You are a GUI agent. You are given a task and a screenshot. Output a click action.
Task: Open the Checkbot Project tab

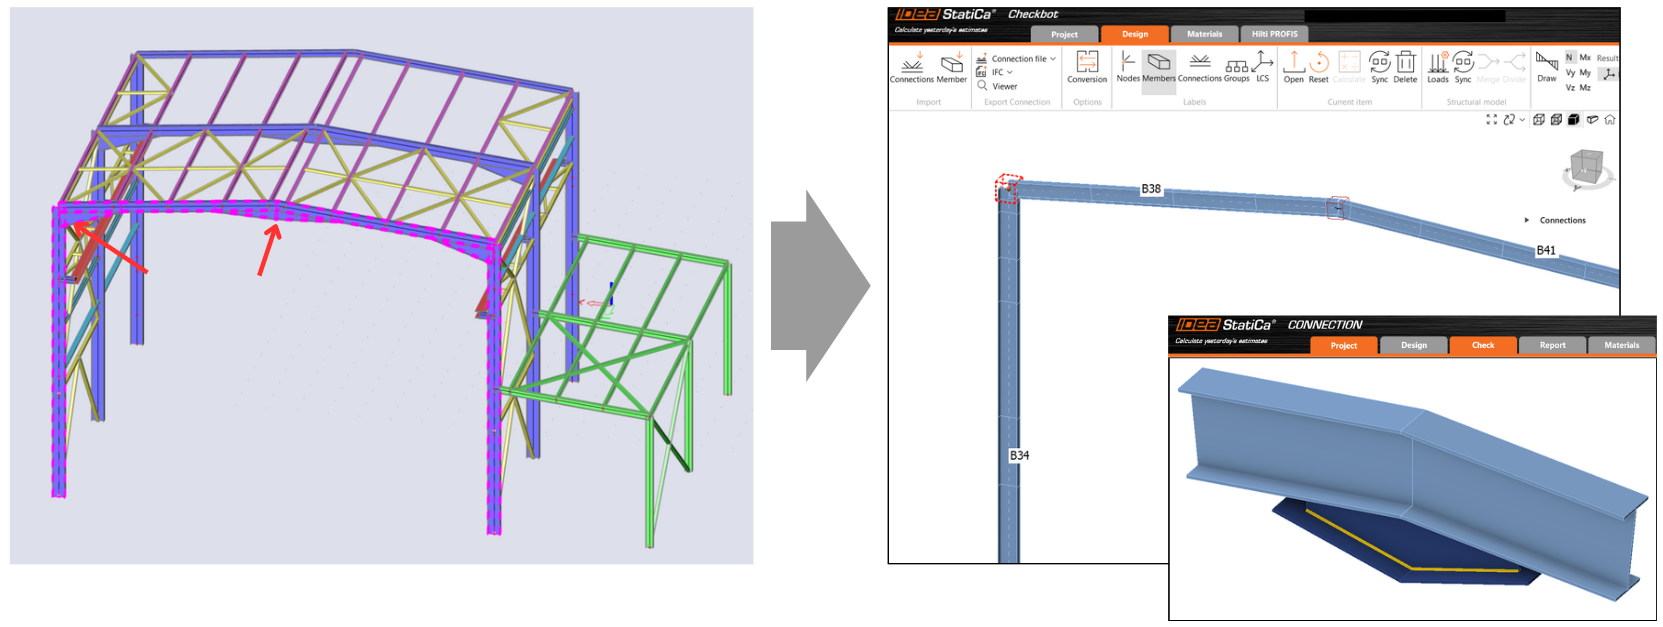[x=1064, y=34]
